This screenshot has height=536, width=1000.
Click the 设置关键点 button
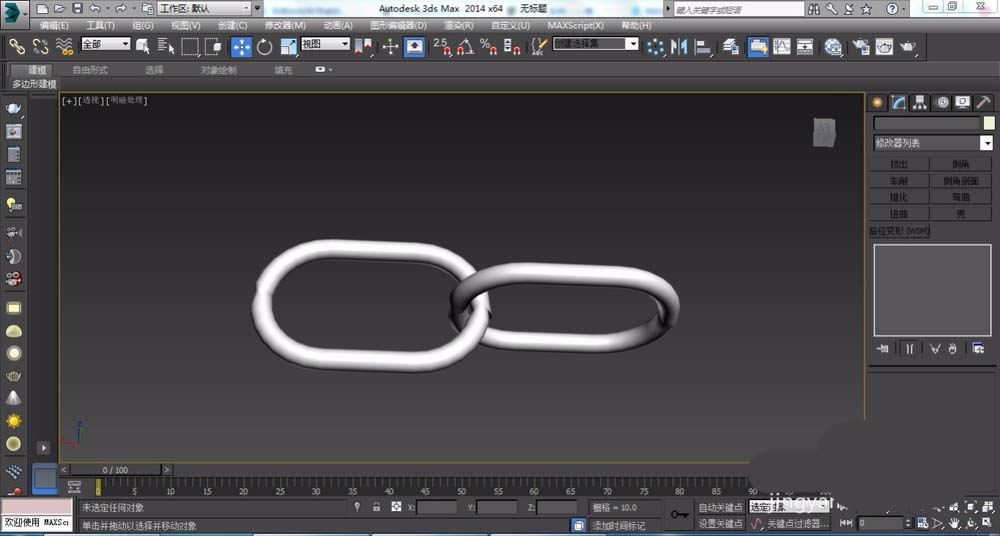tap(720, 523)
